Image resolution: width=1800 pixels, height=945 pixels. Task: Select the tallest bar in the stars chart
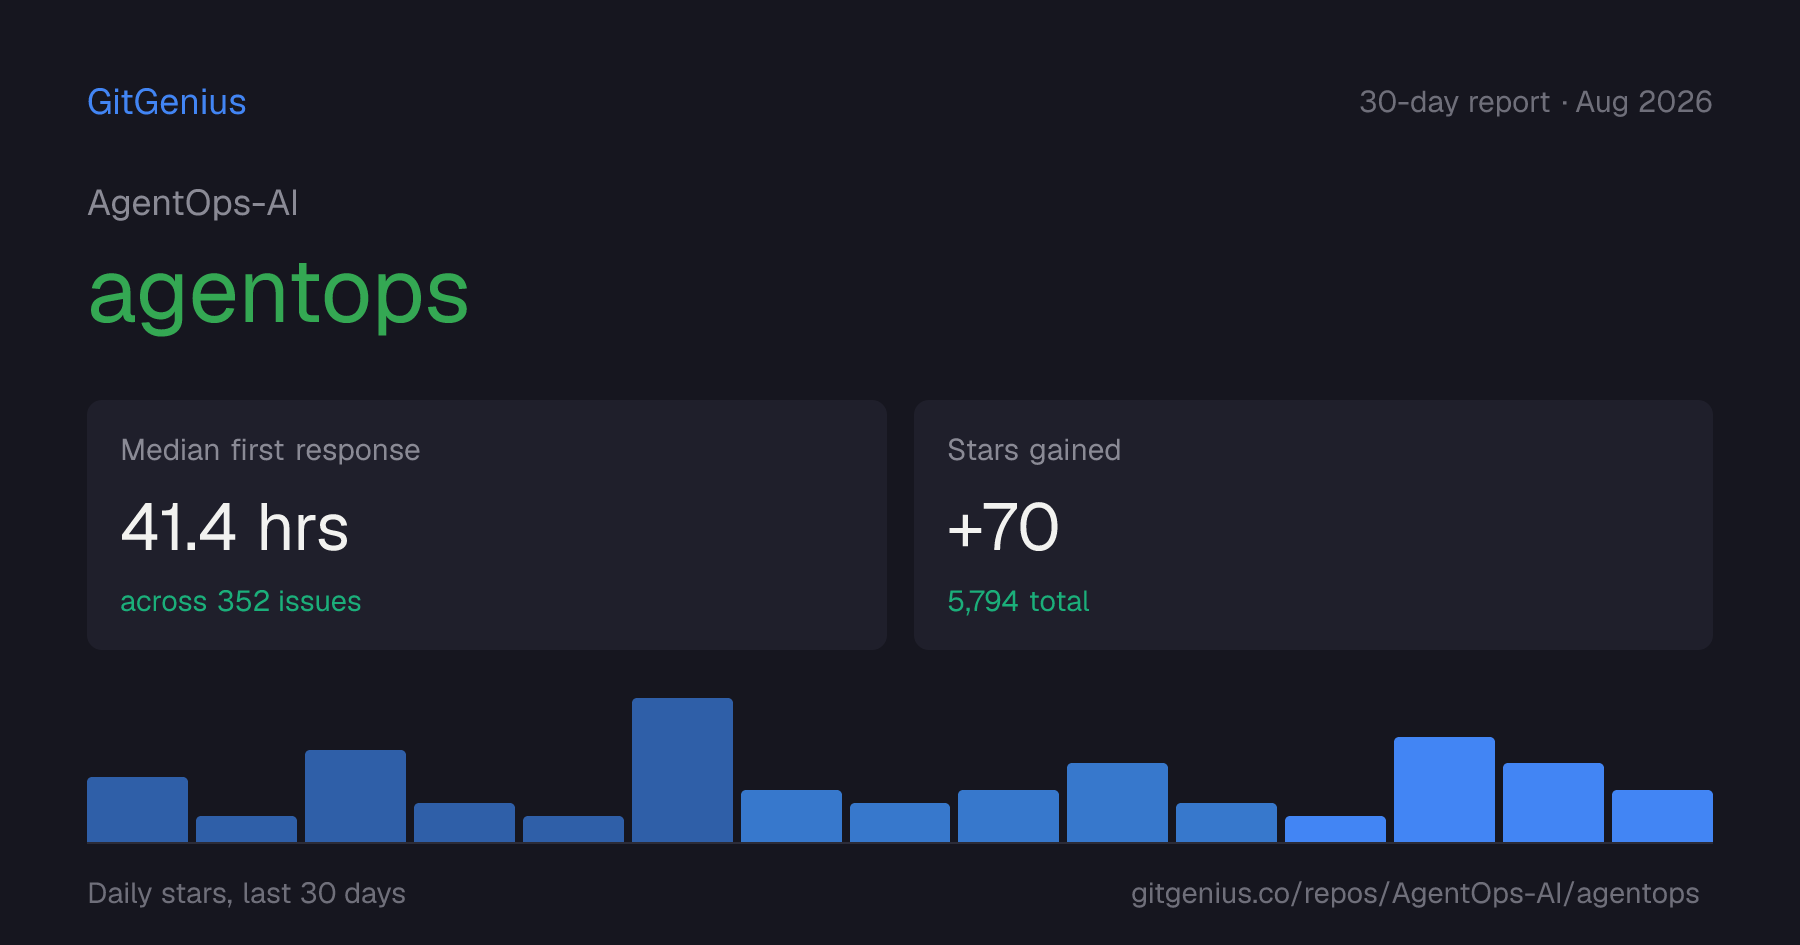tap(682, 770)
